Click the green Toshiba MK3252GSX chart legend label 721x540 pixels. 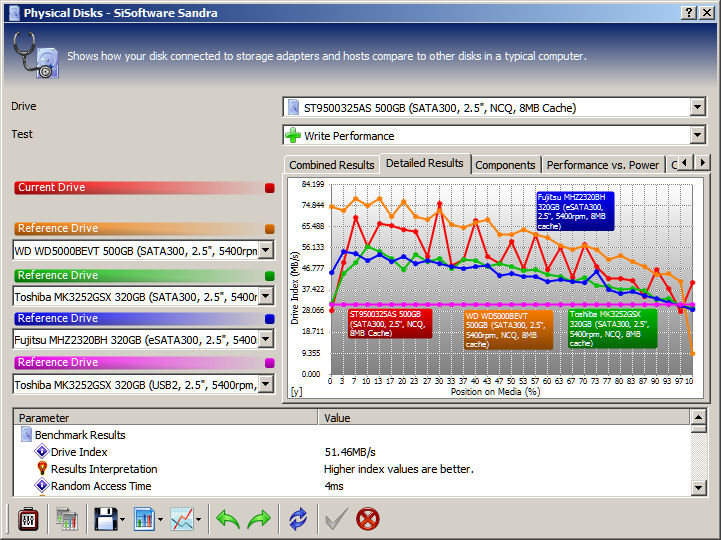612,328
